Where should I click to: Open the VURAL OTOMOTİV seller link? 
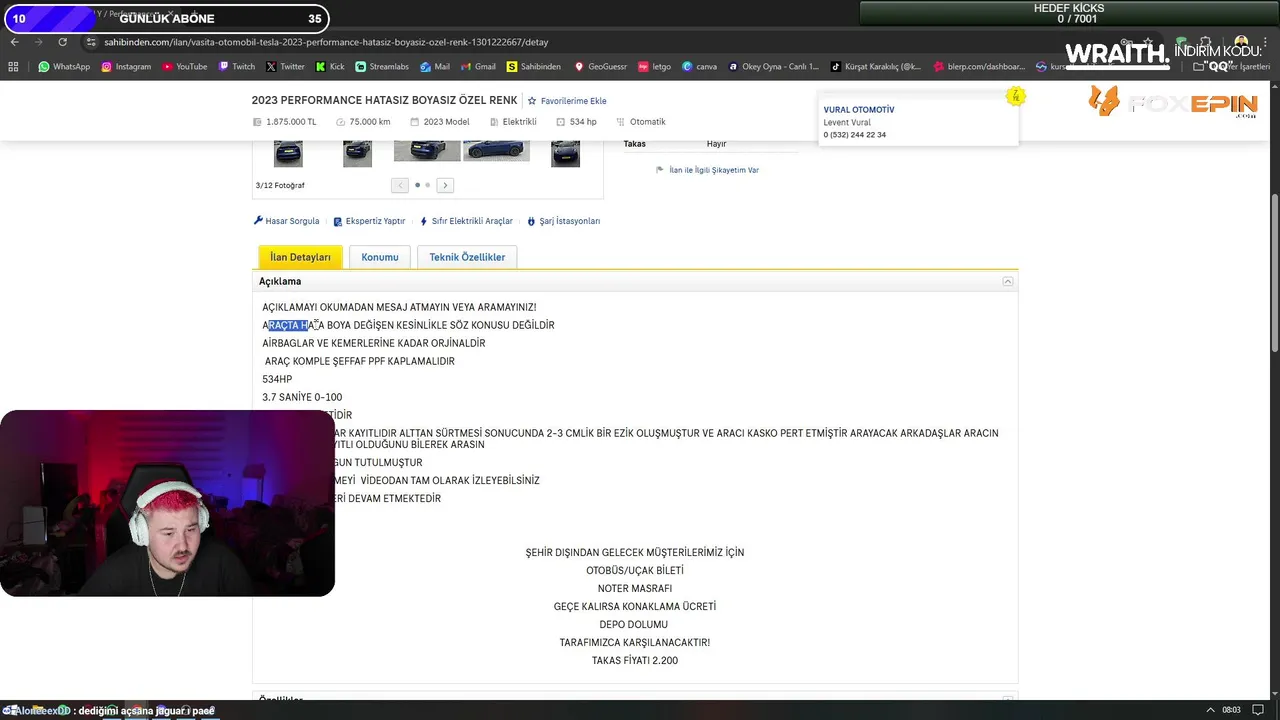tap(859, 110)
